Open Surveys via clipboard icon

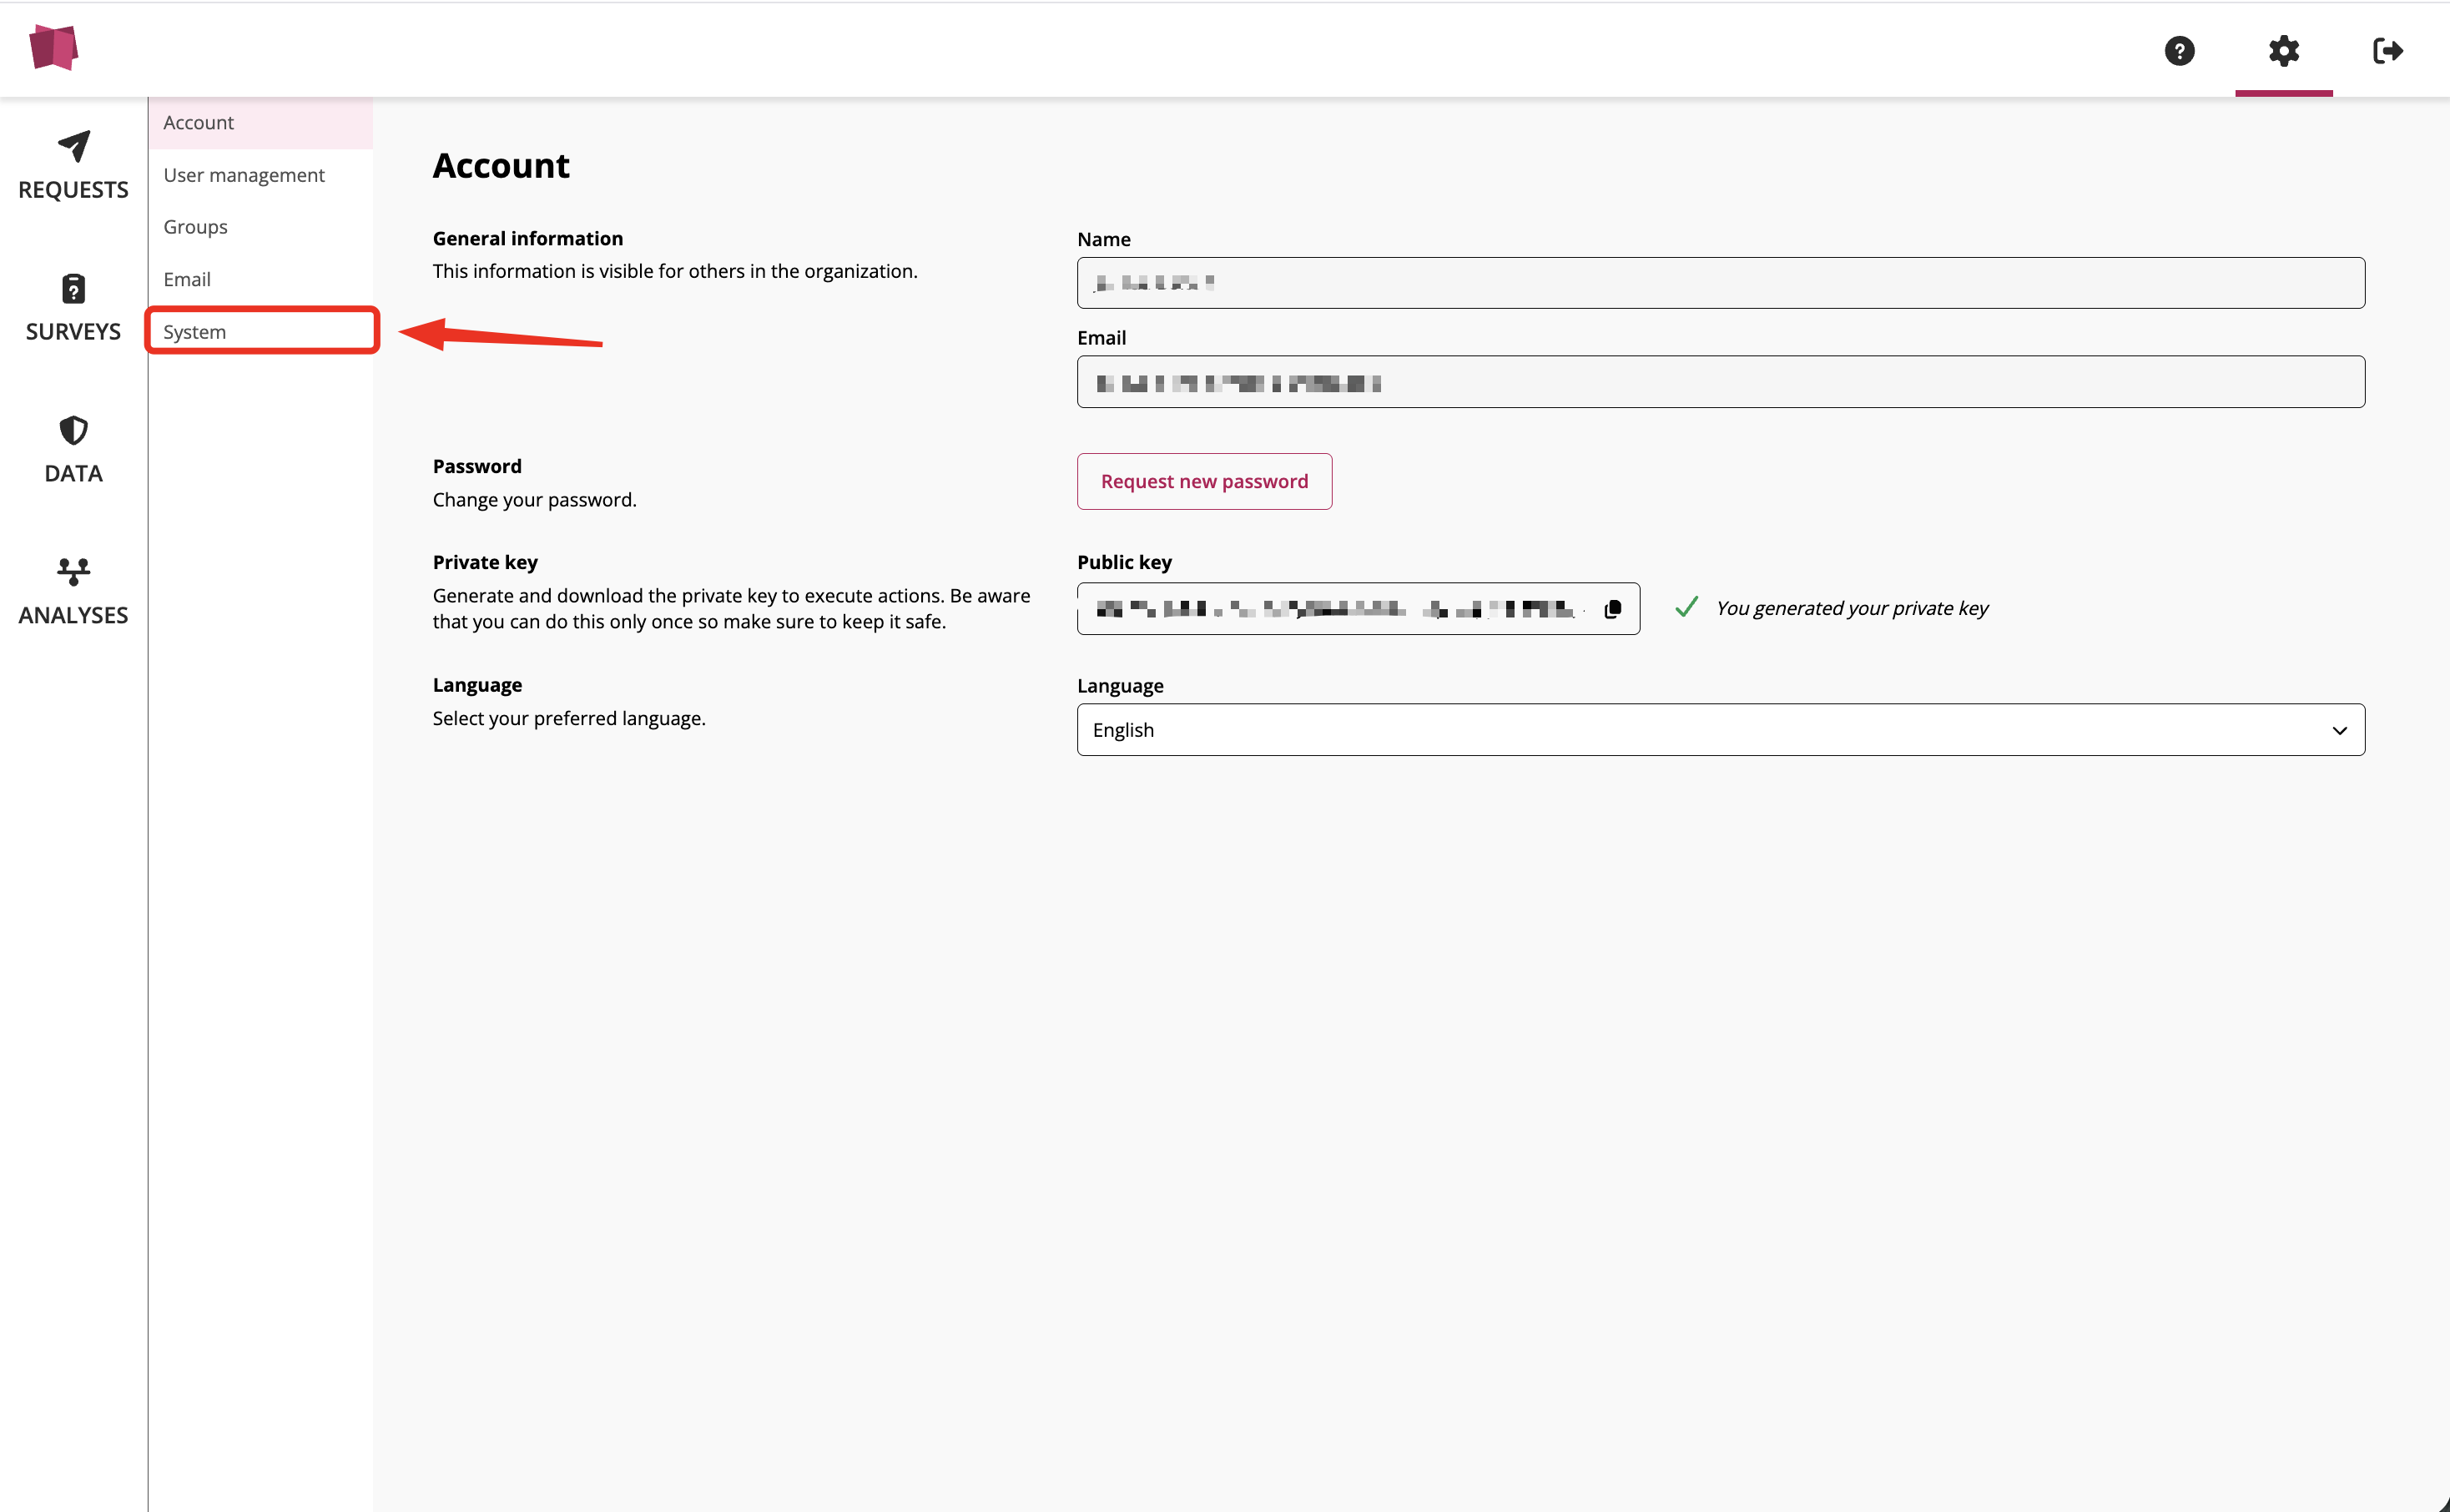click(73, 289)
